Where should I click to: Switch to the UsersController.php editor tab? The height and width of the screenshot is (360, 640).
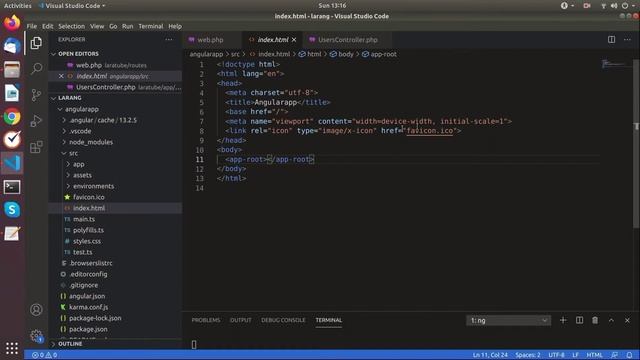347,40
